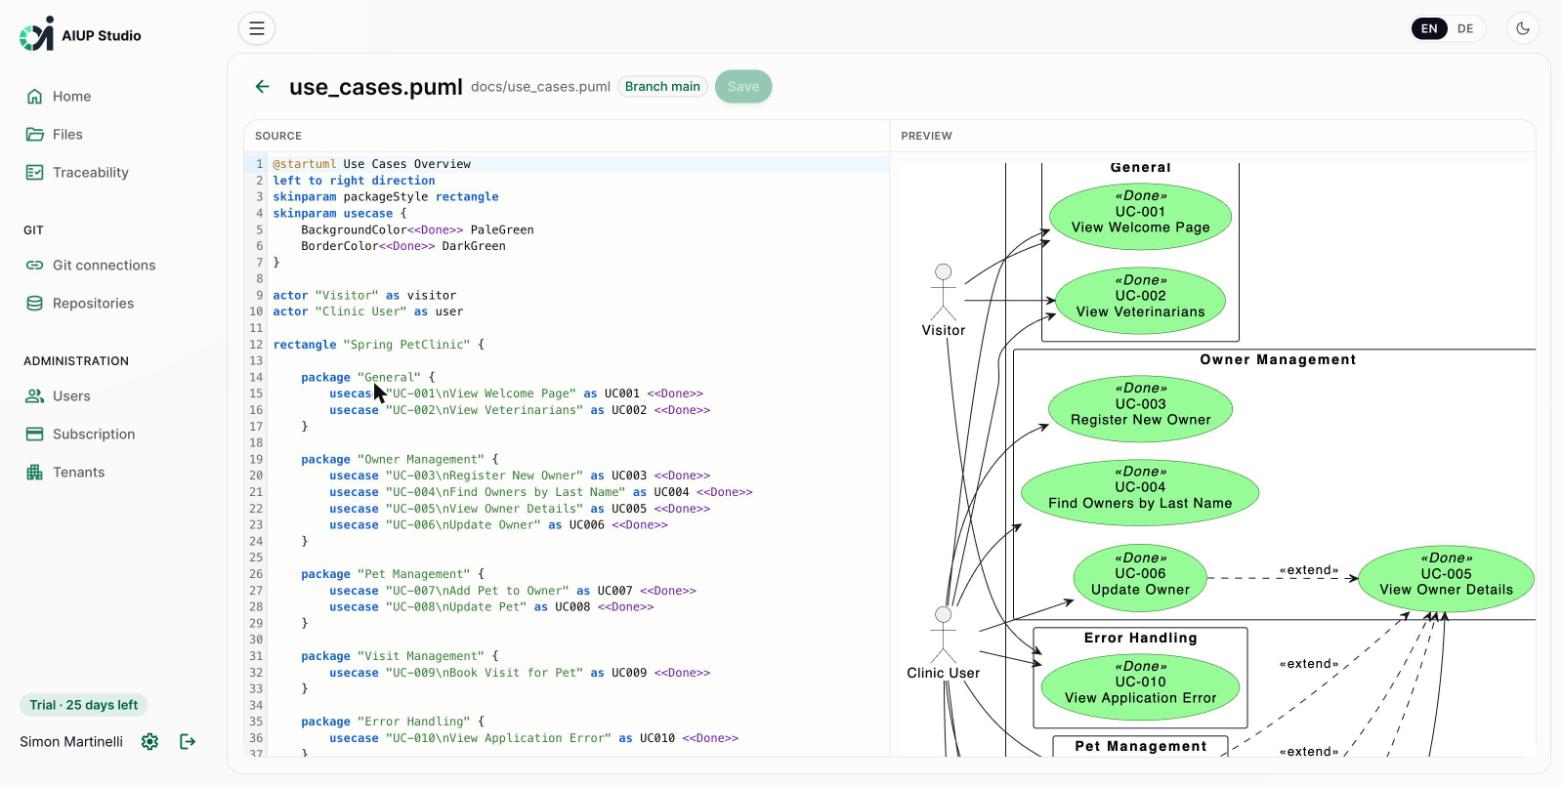Click code line 'rectangle "Spring PetClinic" {'
Viewport: 1563px width, 786px height.
378,344
